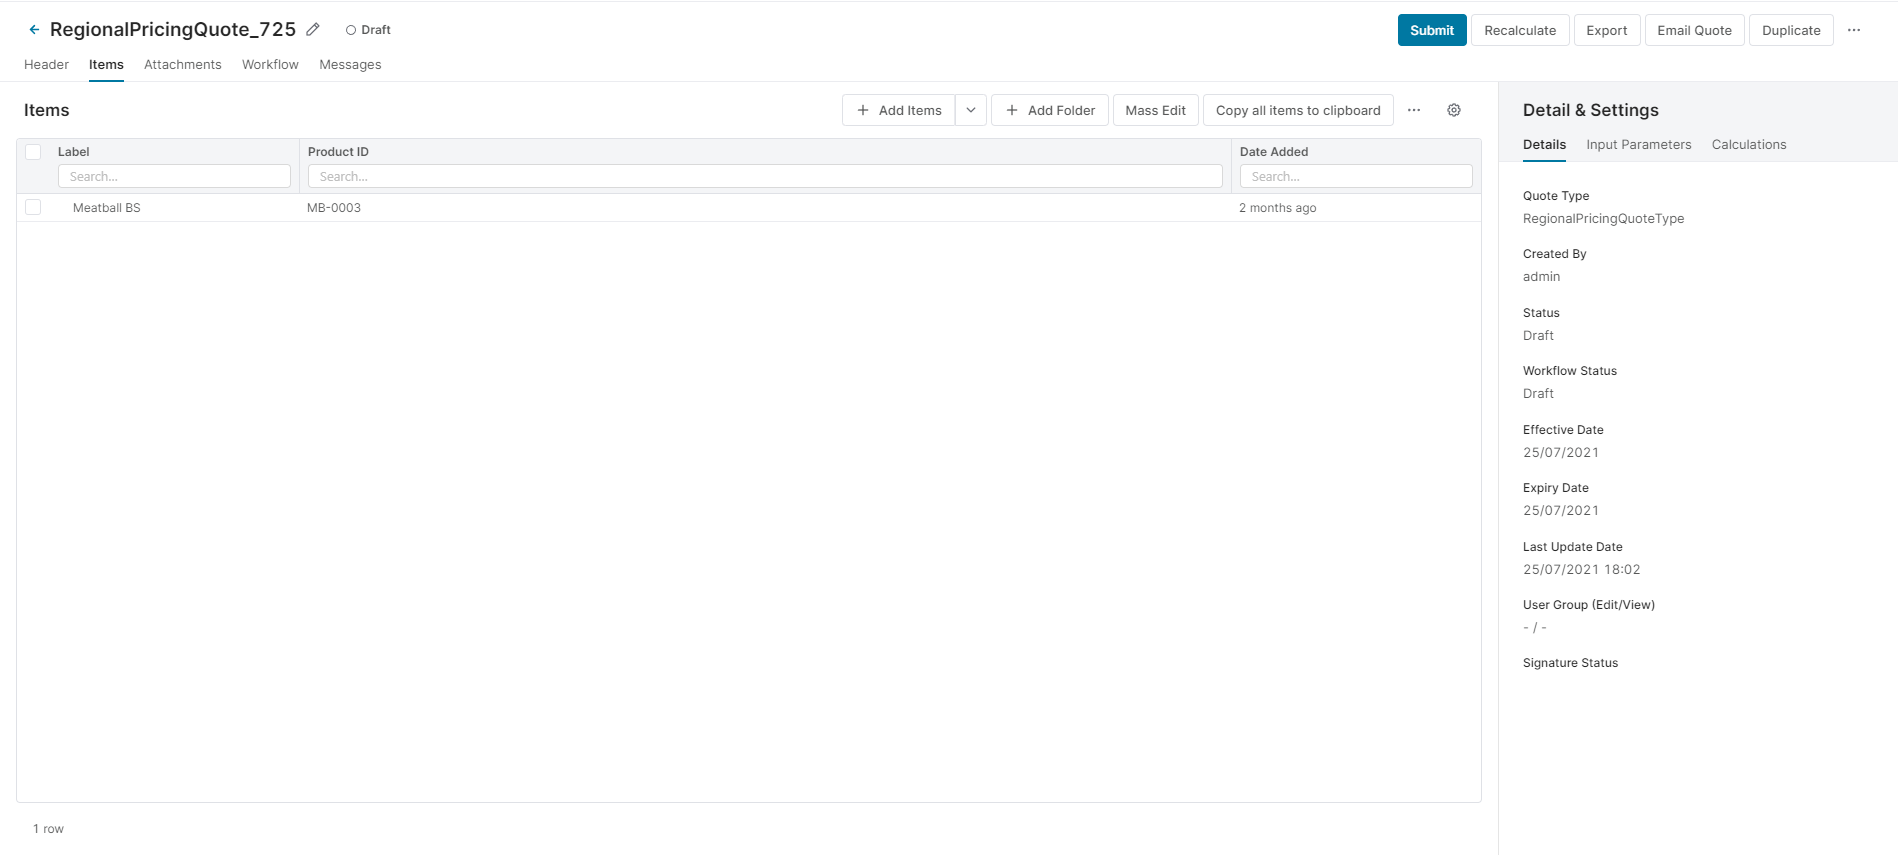The image size is (1898, 855).
Task: Switch to the Attachments tab
Action: [182, 65]
